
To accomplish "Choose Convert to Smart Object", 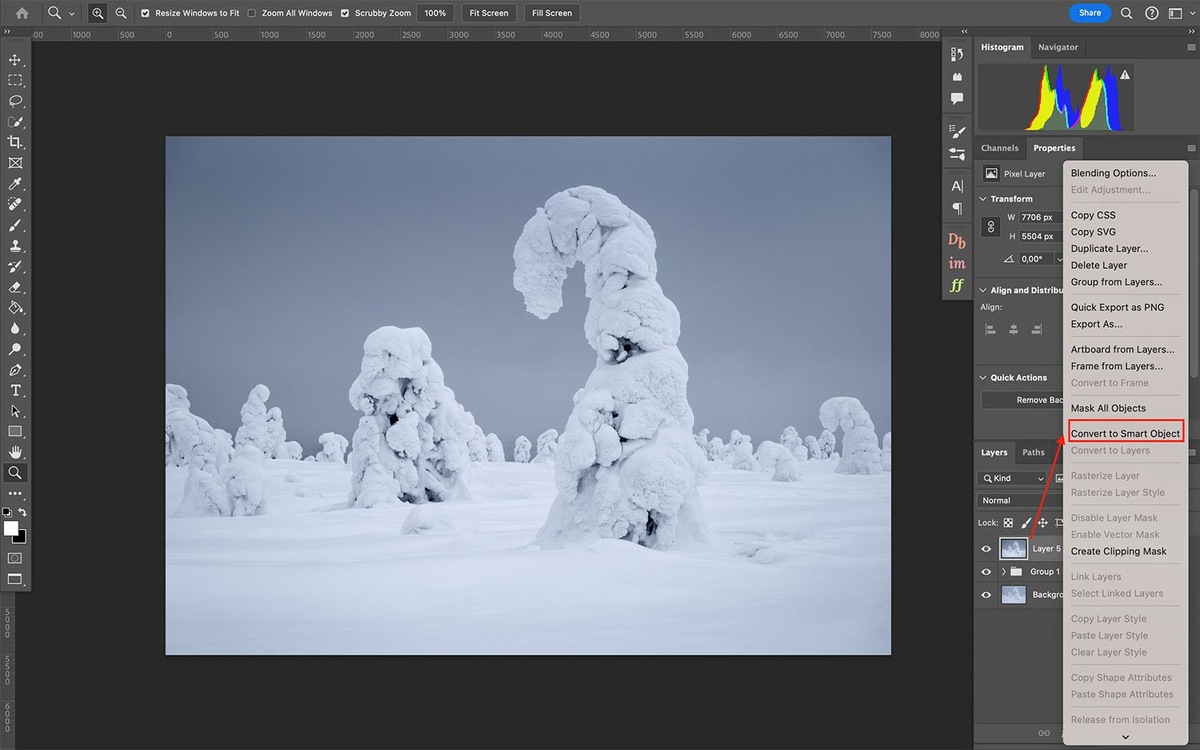I will 1125,434.
